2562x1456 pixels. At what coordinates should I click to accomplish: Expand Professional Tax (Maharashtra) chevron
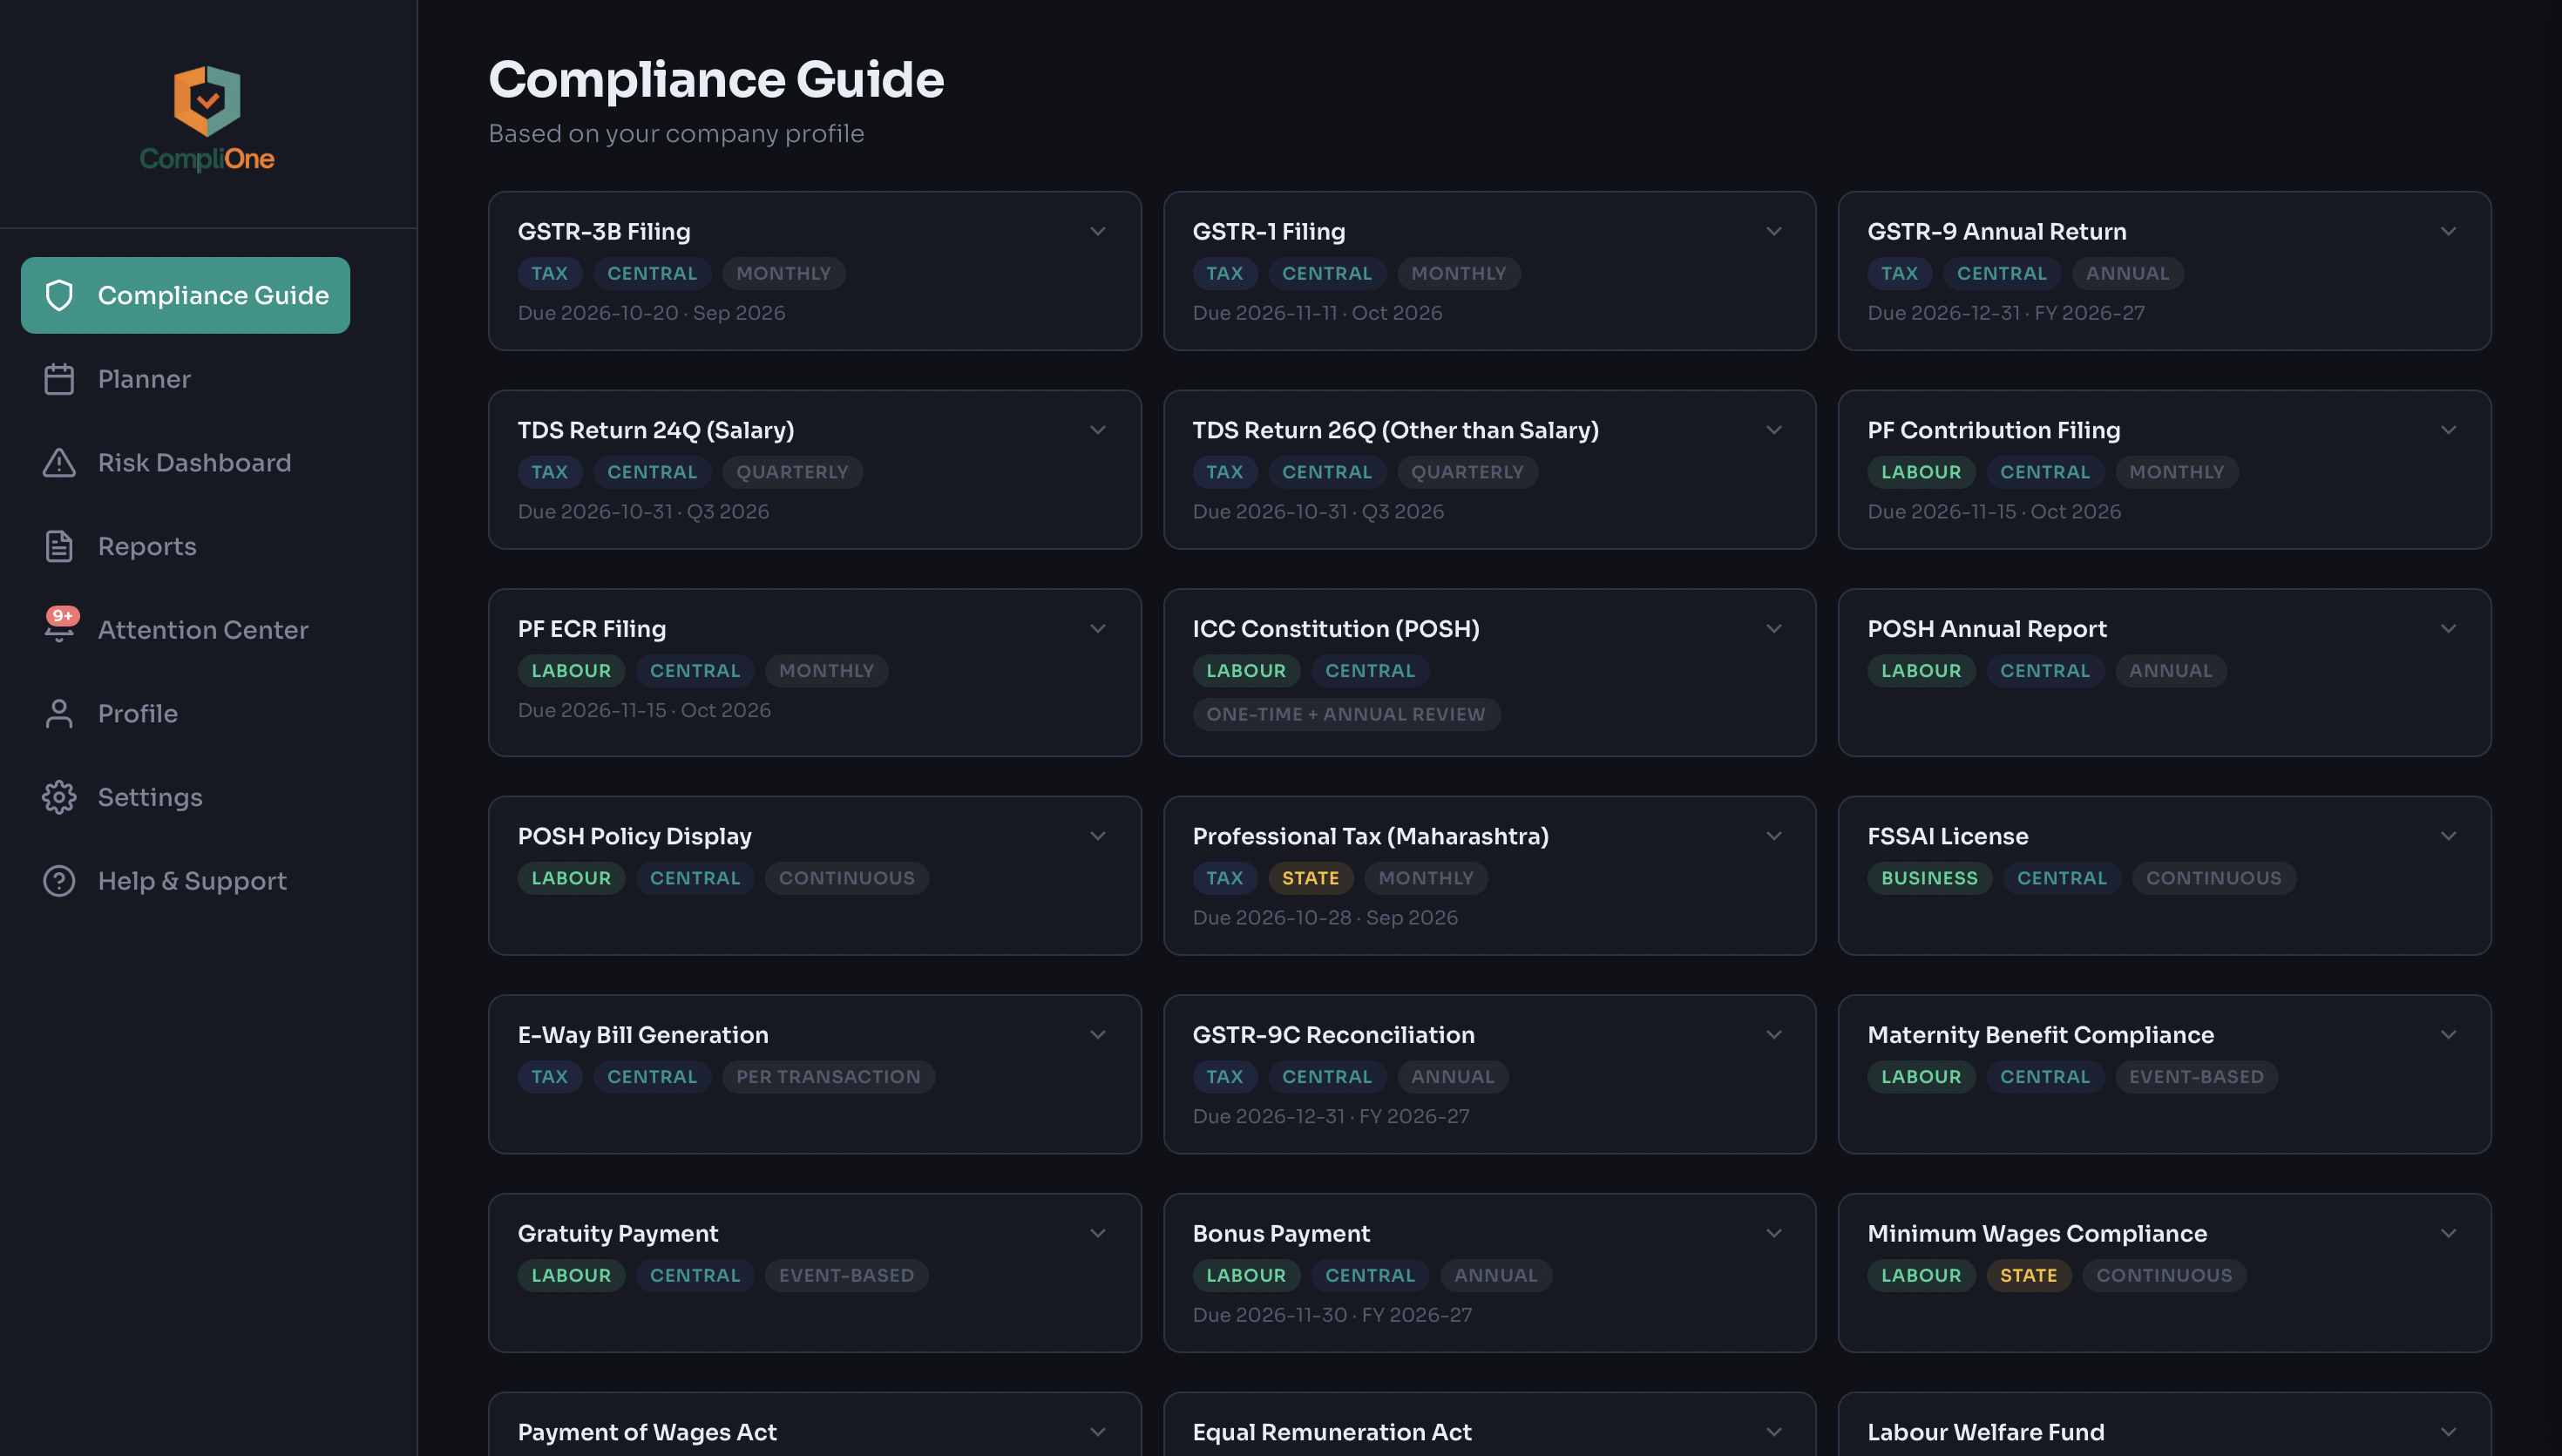click(x=1773, y=836)
